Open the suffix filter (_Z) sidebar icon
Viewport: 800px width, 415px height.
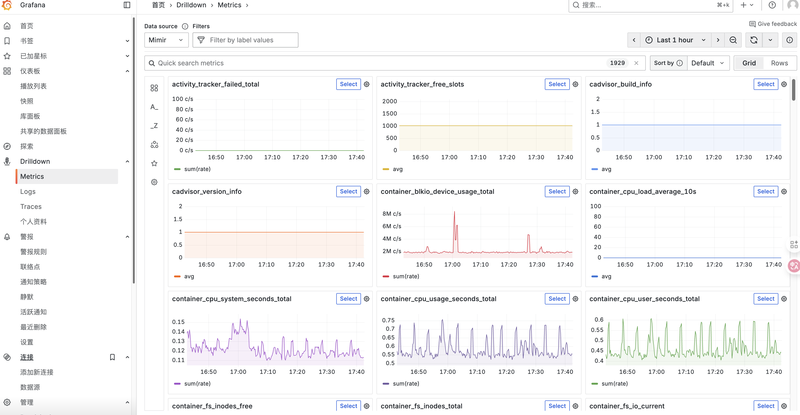click(154, 126)
